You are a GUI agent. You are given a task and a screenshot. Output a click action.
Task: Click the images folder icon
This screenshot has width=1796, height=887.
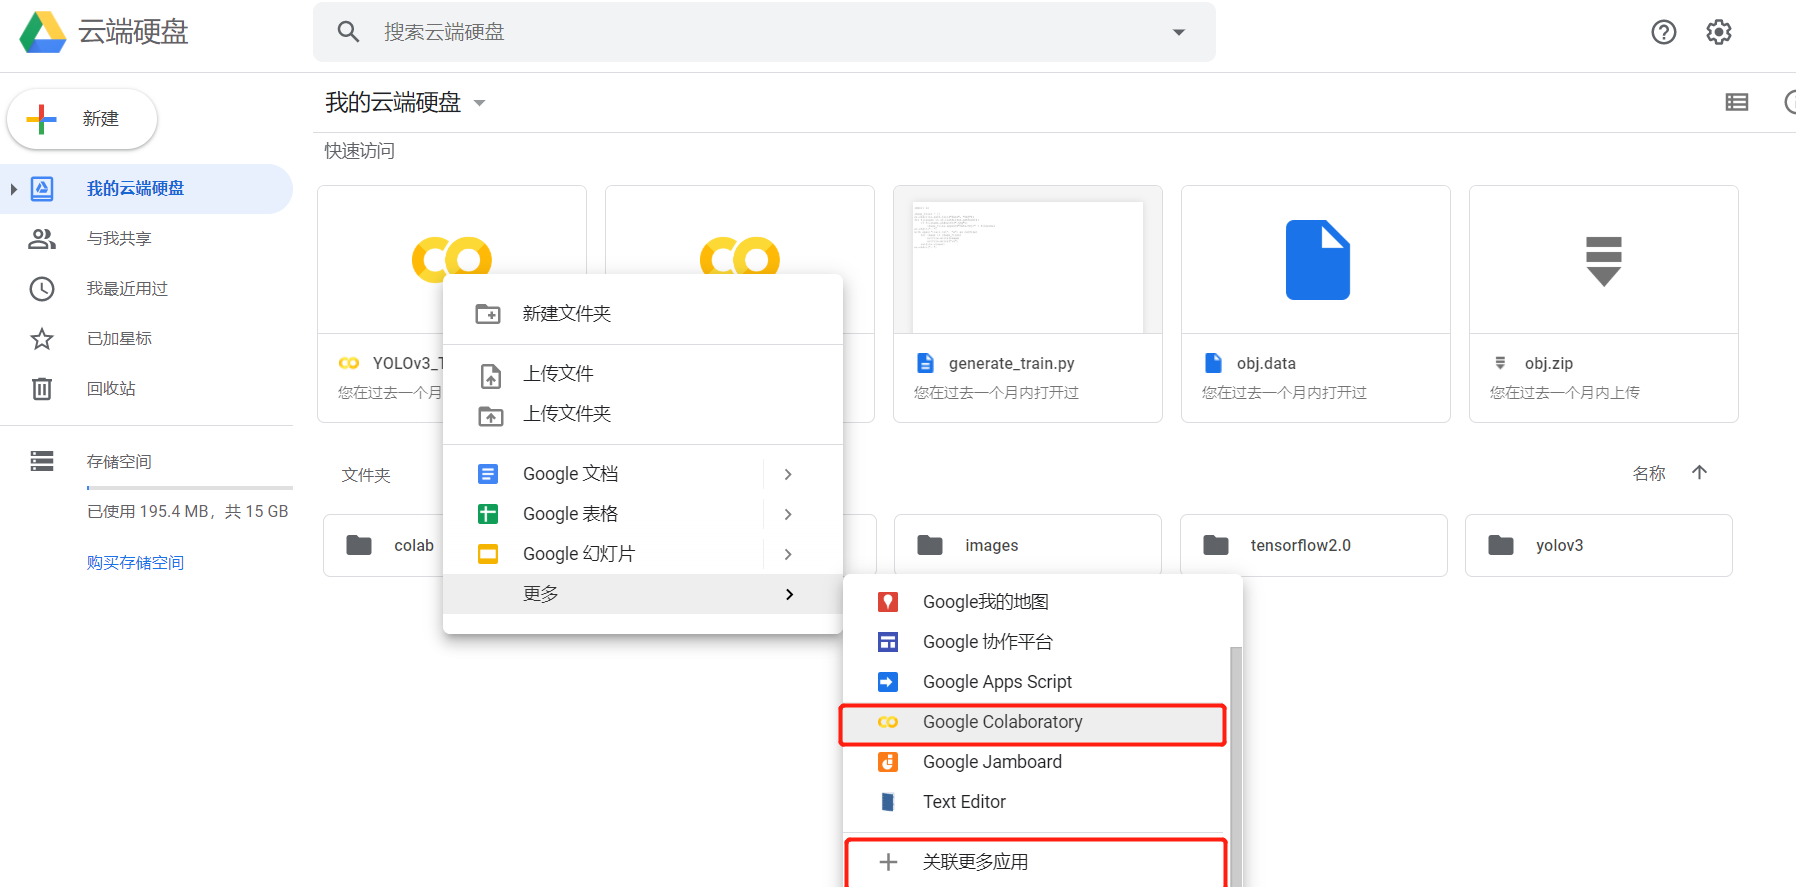coord(930,545)
